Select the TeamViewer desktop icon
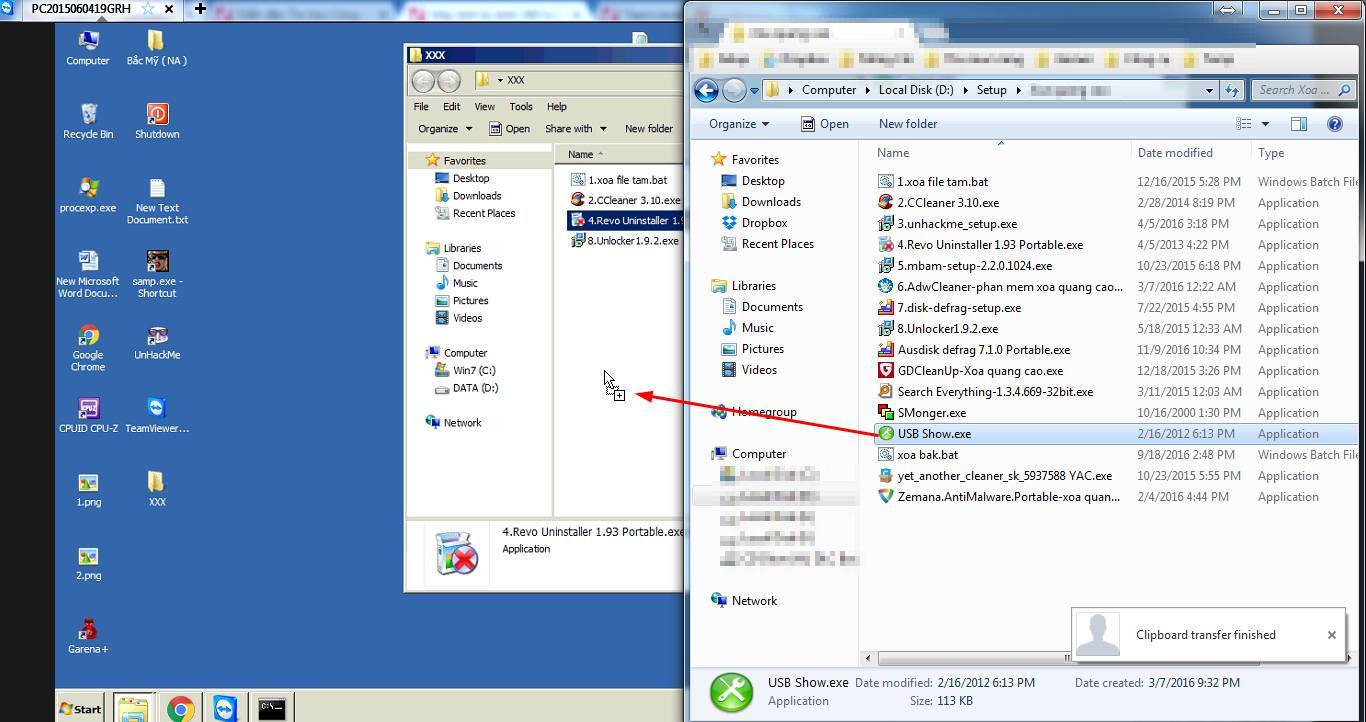This screenshot has width=1366, height=722. [157, 414]
